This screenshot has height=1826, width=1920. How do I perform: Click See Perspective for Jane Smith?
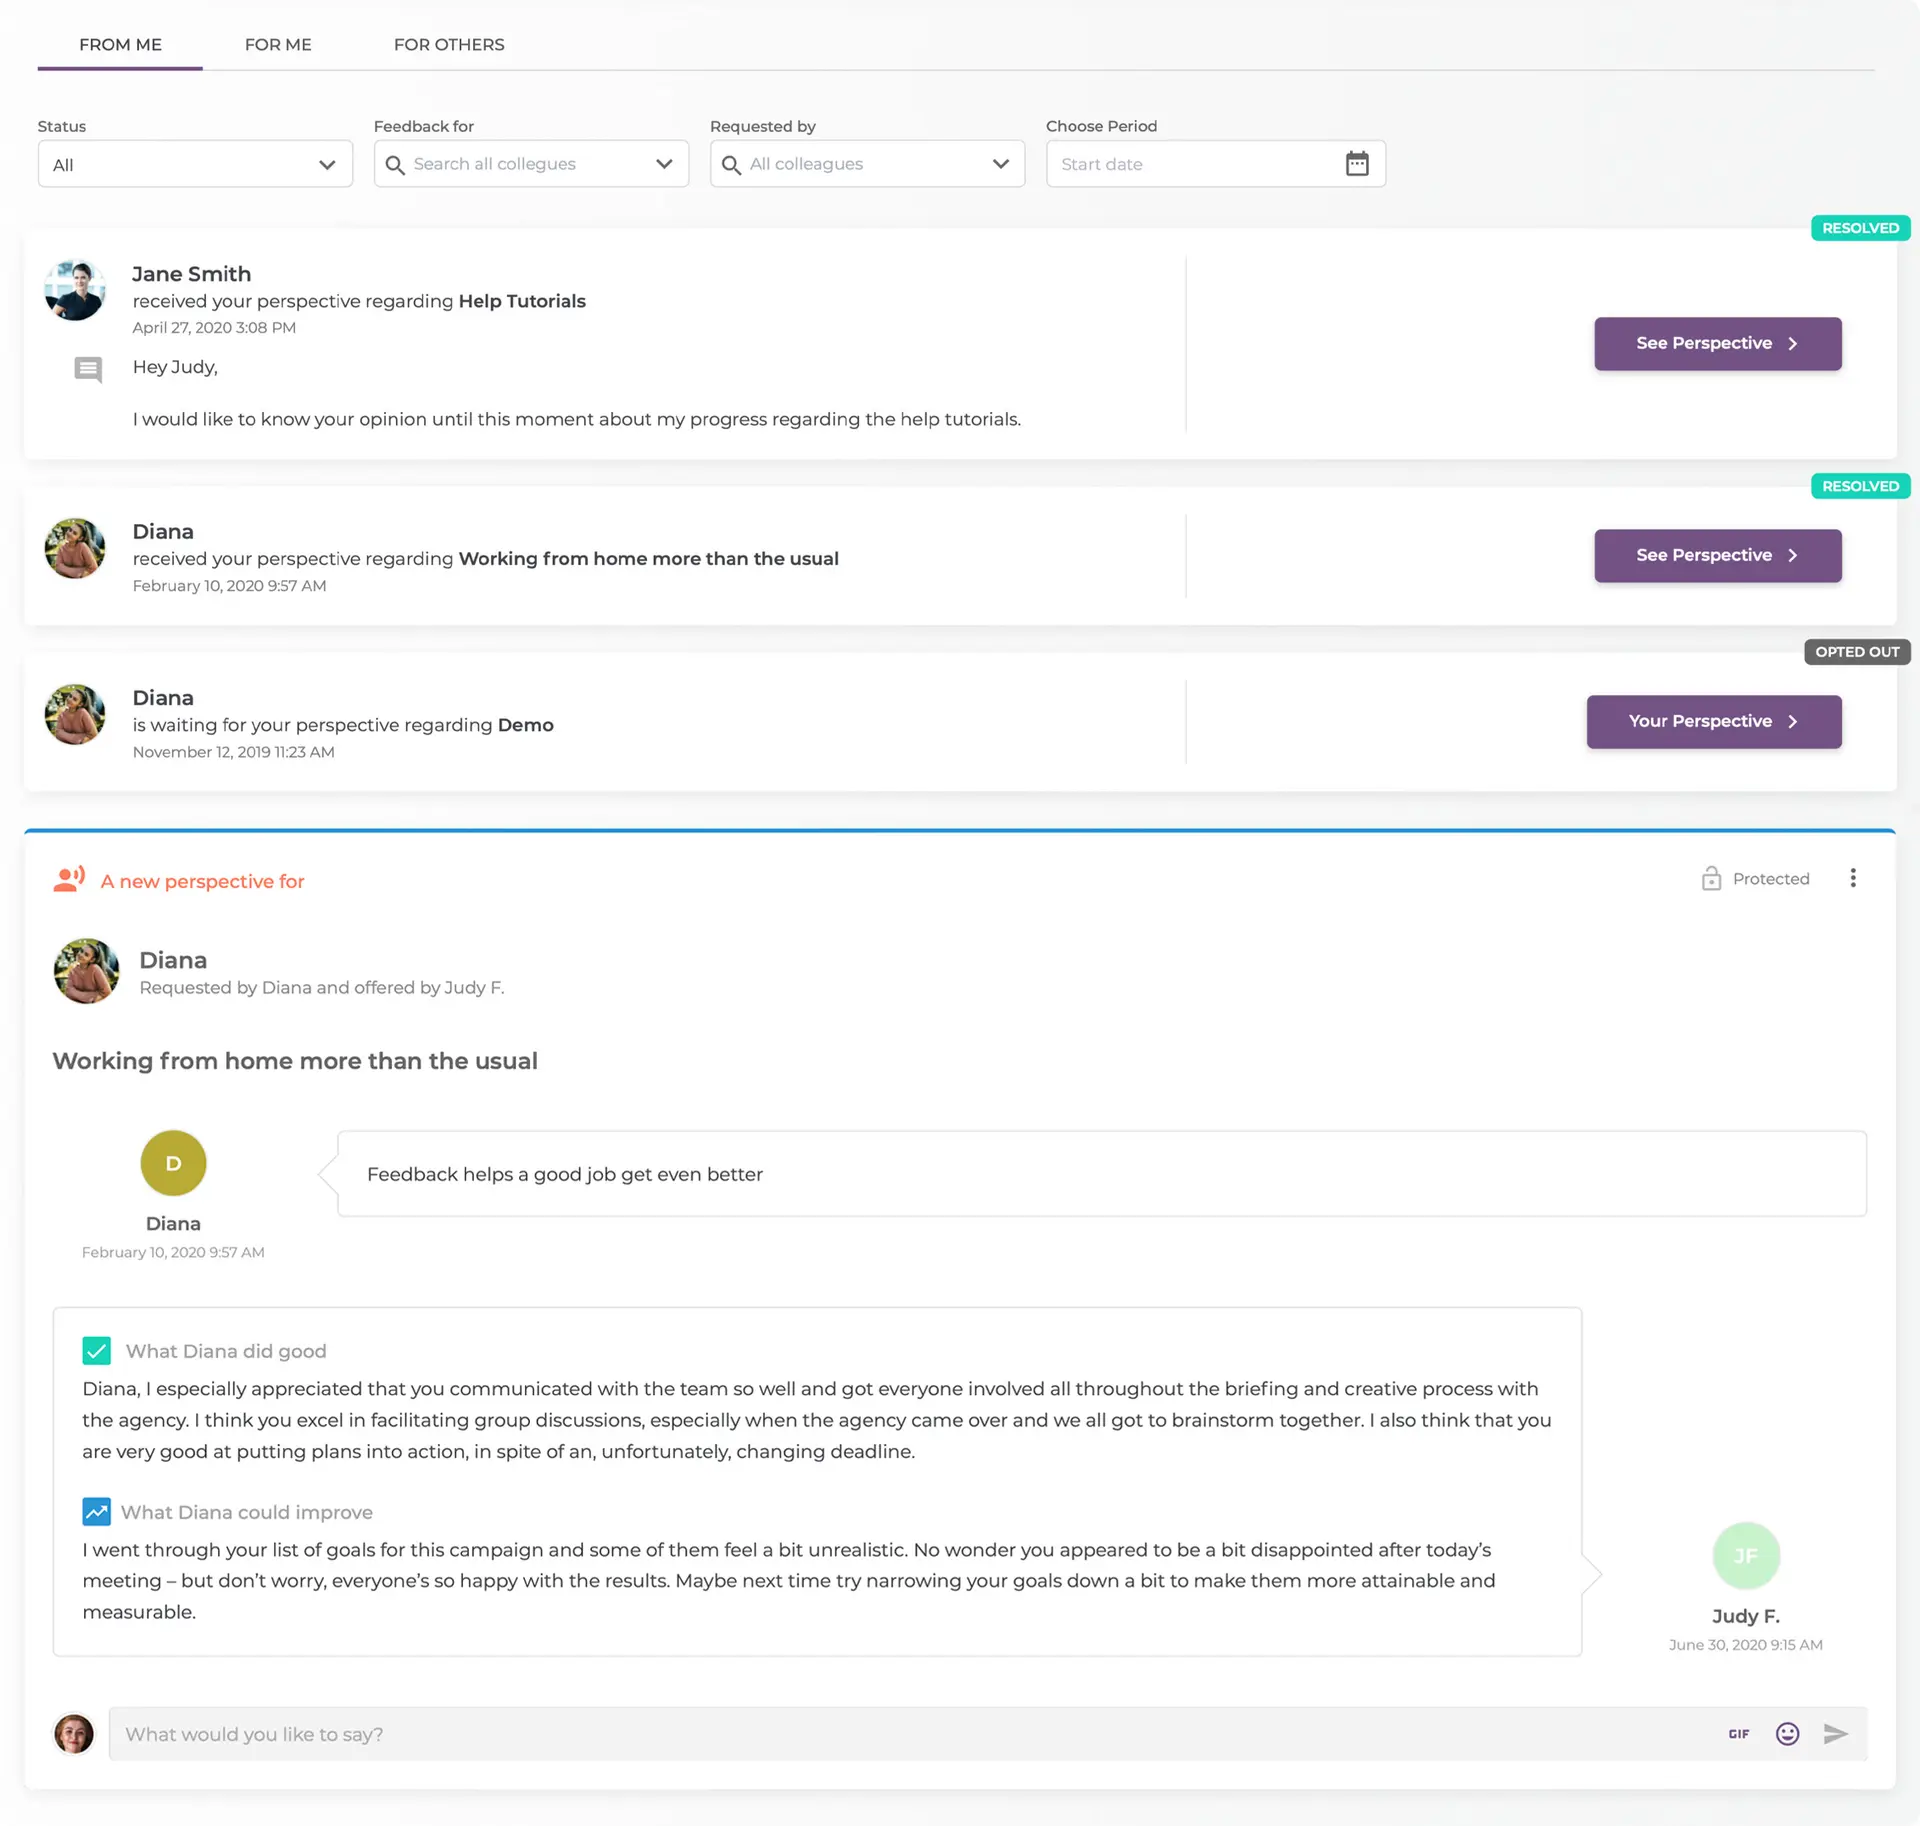point(1717,344)
